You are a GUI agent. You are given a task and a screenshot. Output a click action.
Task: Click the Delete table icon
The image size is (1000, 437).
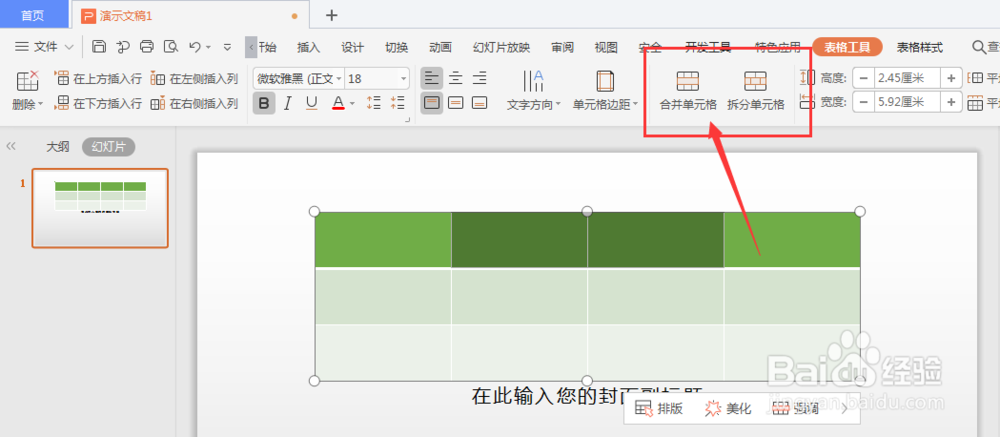pos(27,81)
